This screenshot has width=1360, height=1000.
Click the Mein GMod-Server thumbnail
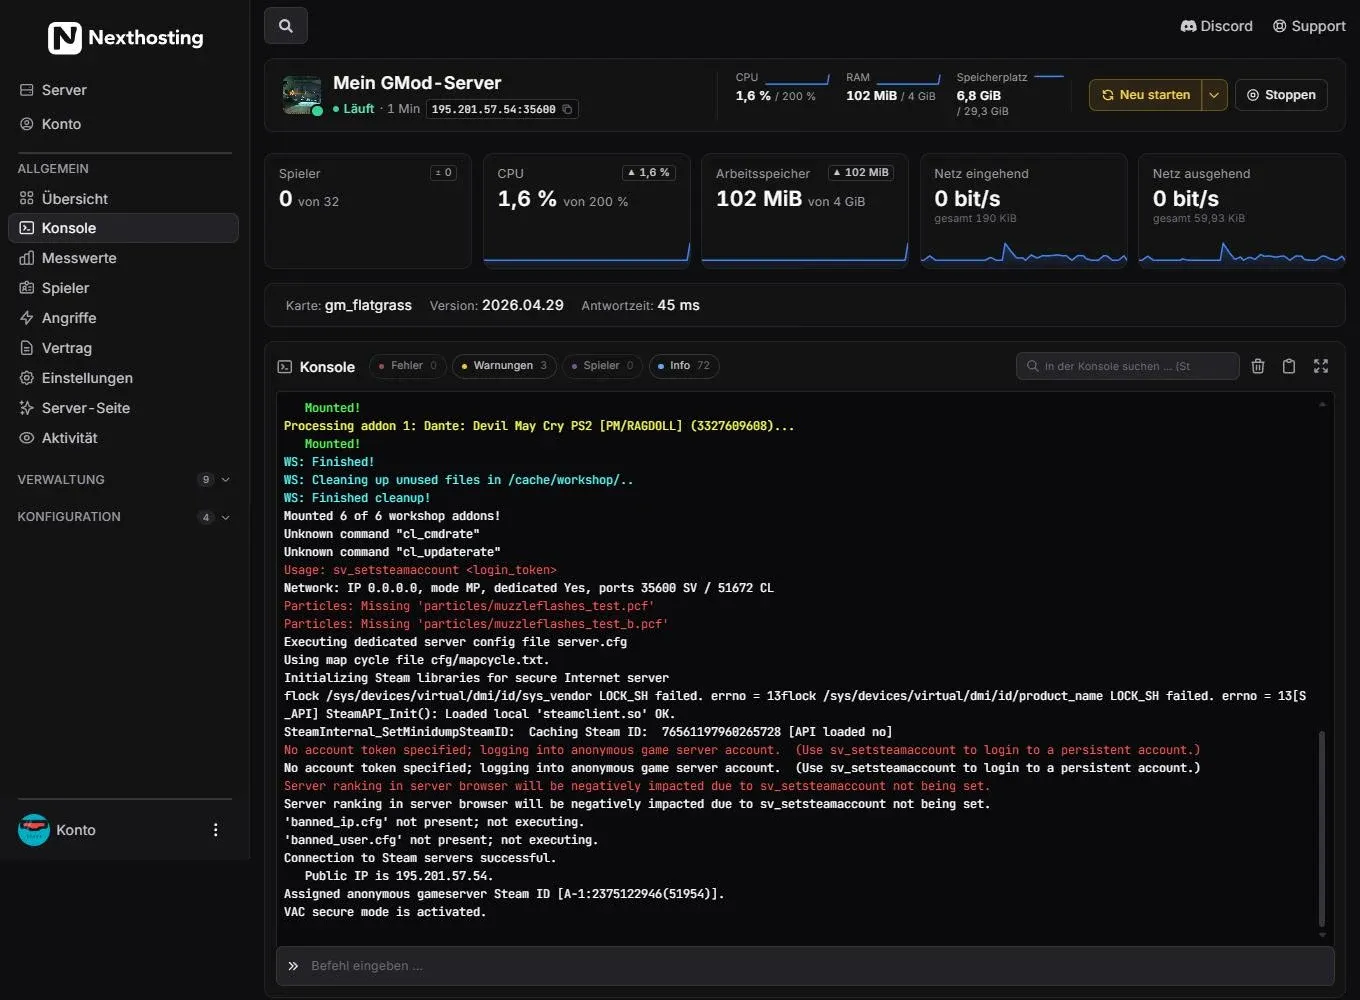(x=302, y=95)
